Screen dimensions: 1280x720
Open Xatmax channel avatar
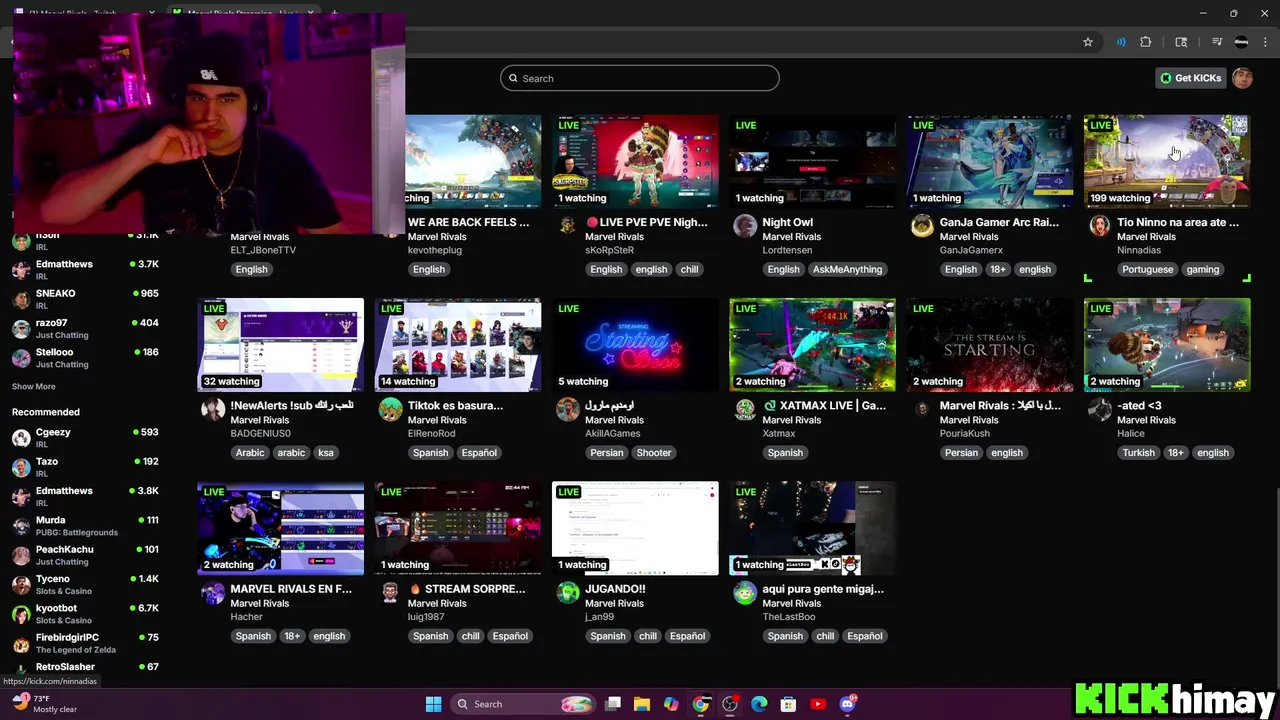pos(745,409)
